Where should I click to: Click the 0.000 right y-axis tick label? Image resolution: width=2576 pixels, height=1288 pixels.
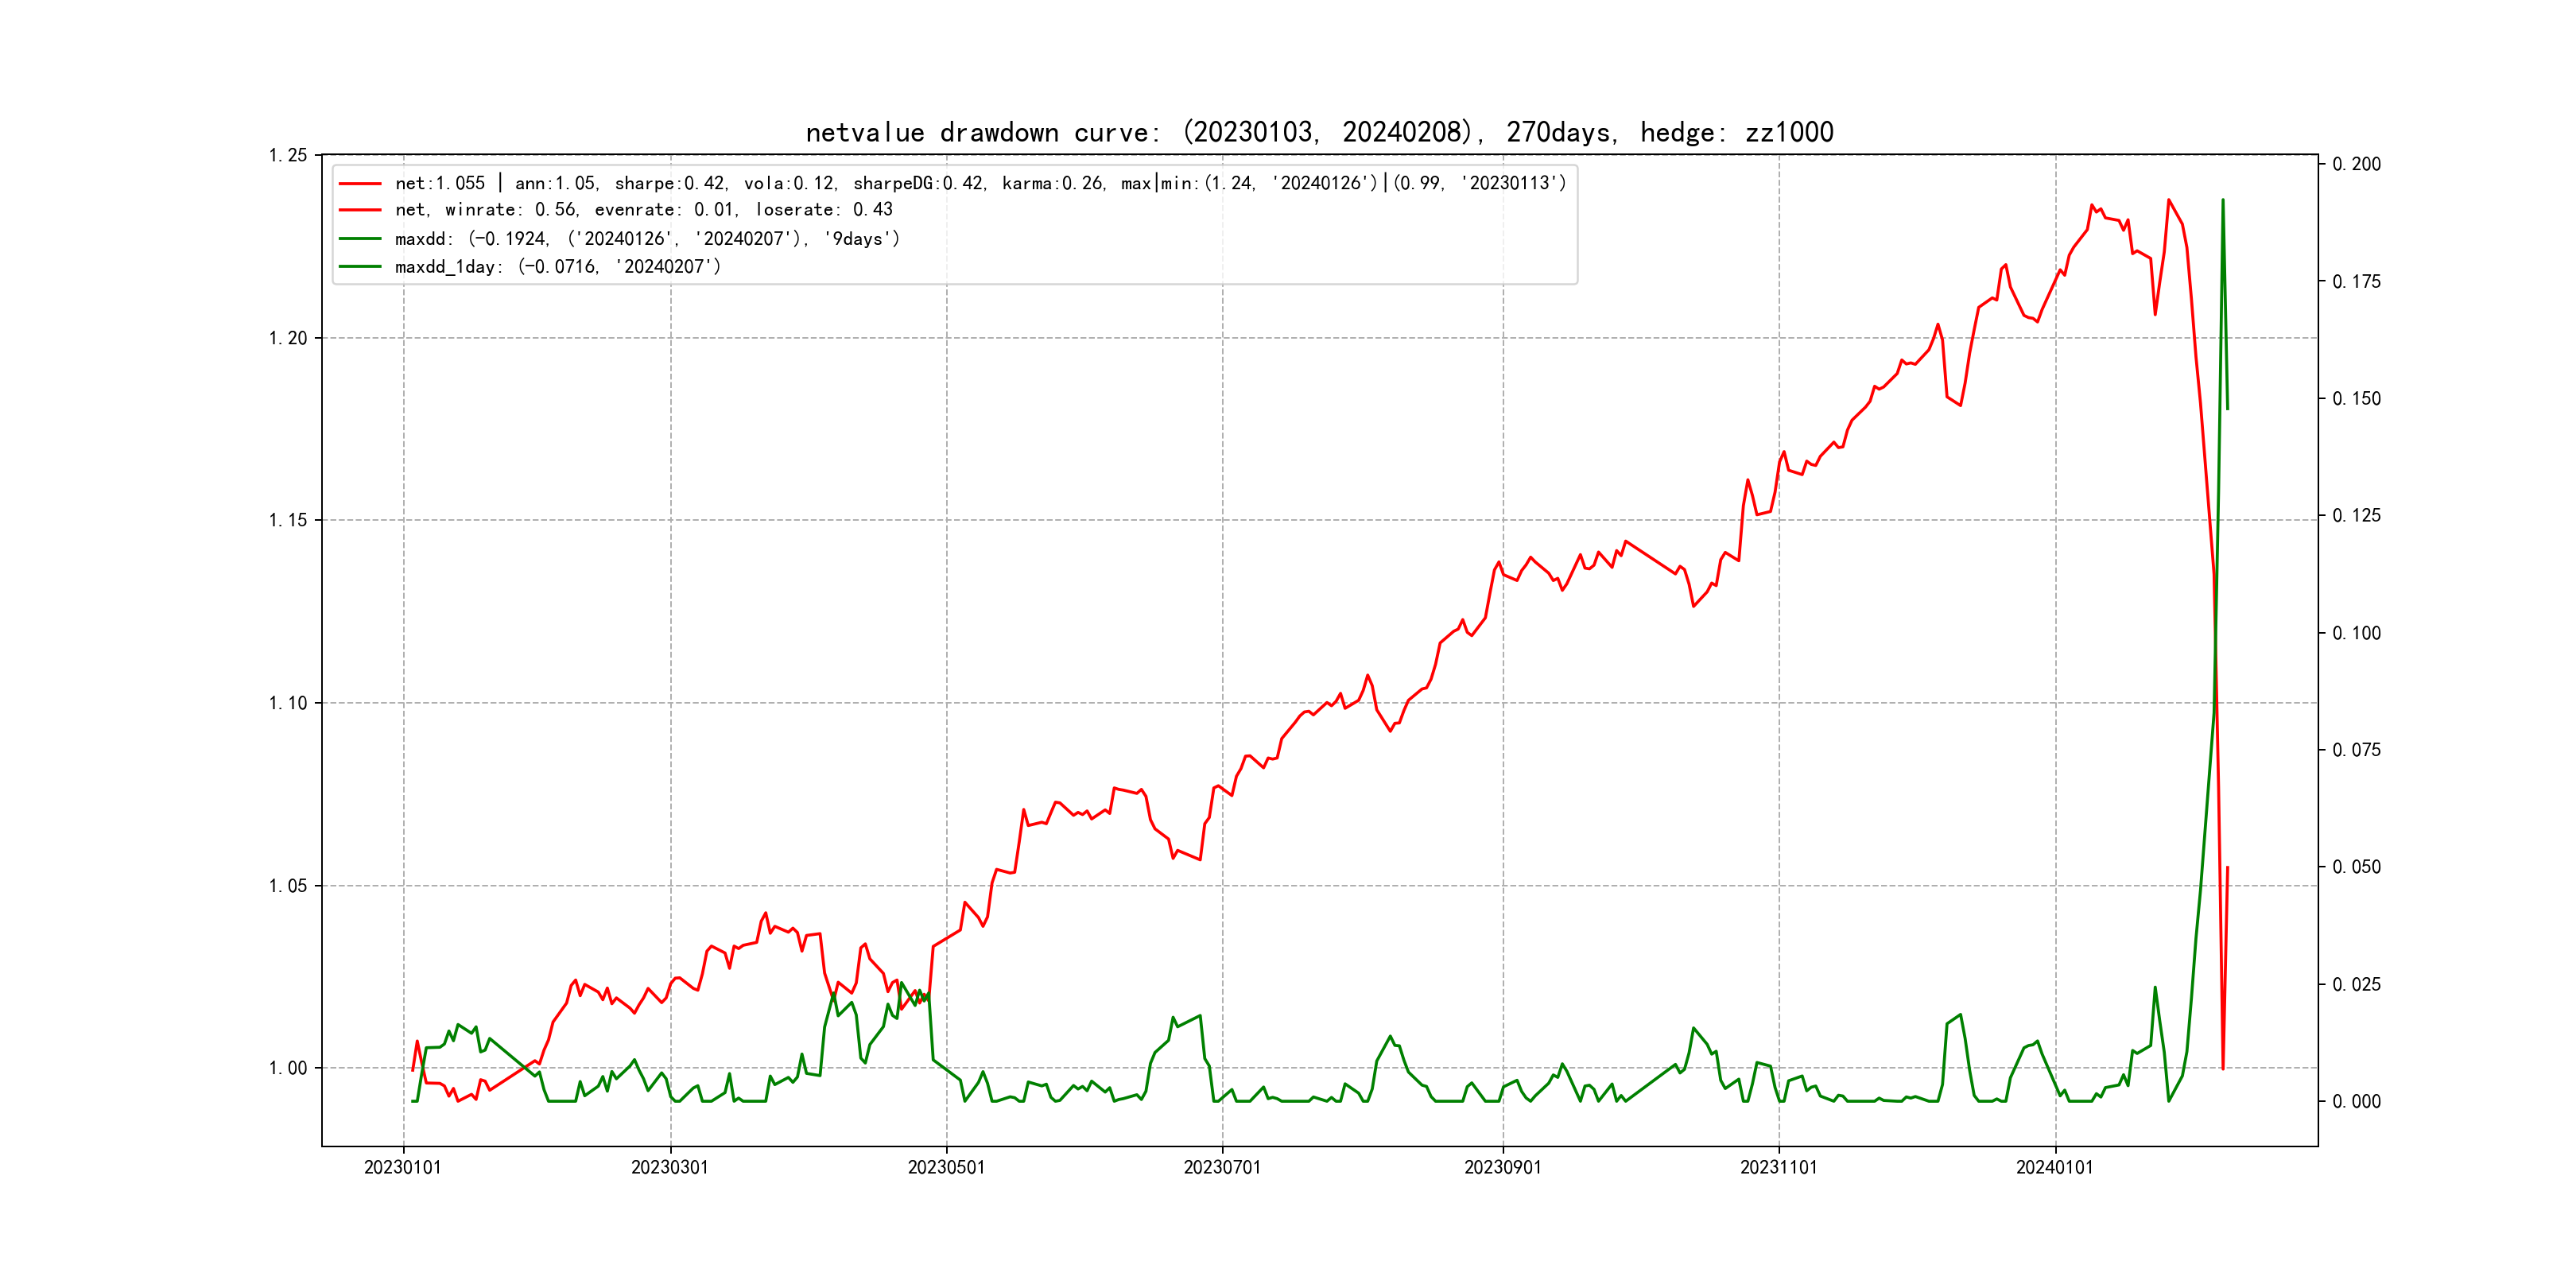pyautogui.click(x=2356, y=1101)
